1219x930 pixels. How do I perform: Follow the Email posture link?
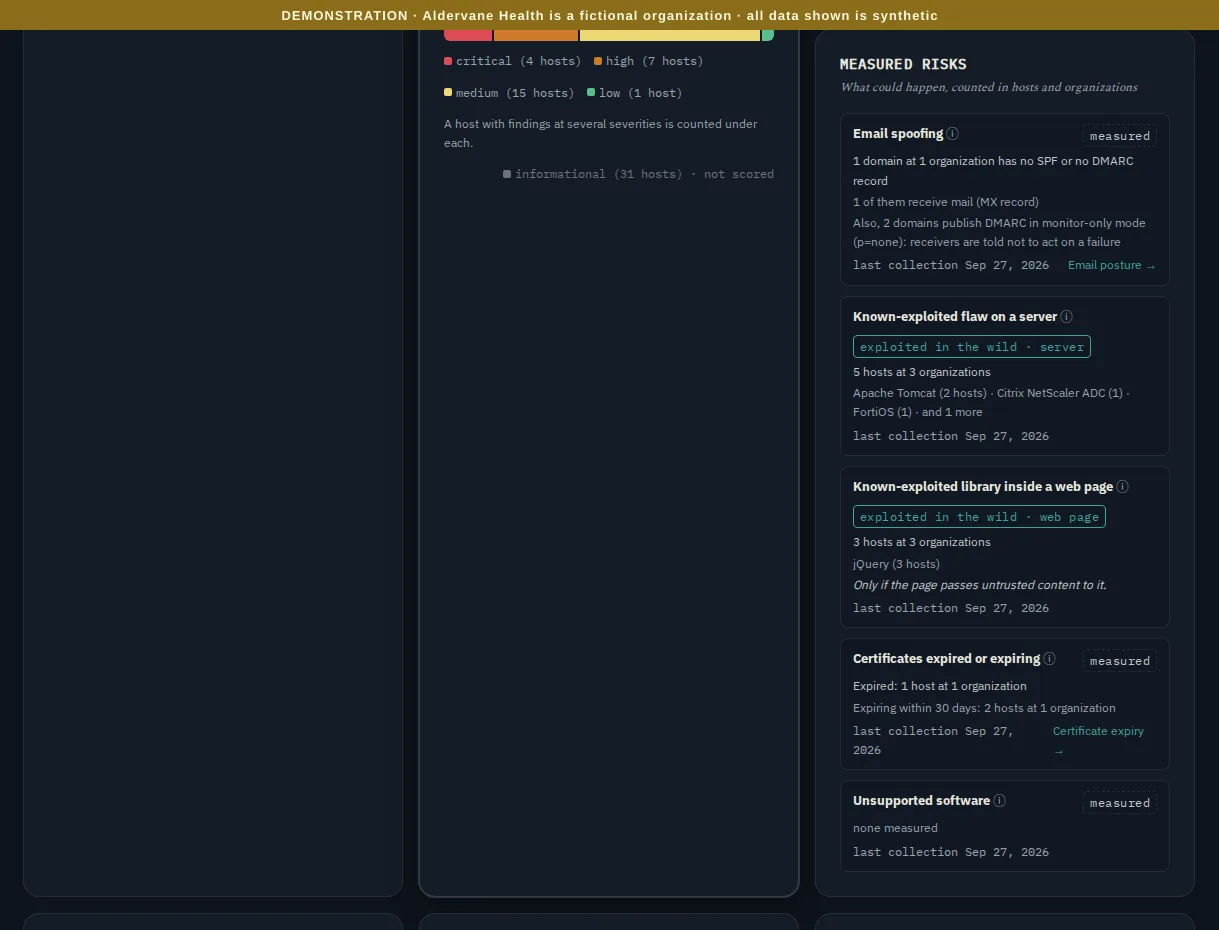click(1111, 265)
